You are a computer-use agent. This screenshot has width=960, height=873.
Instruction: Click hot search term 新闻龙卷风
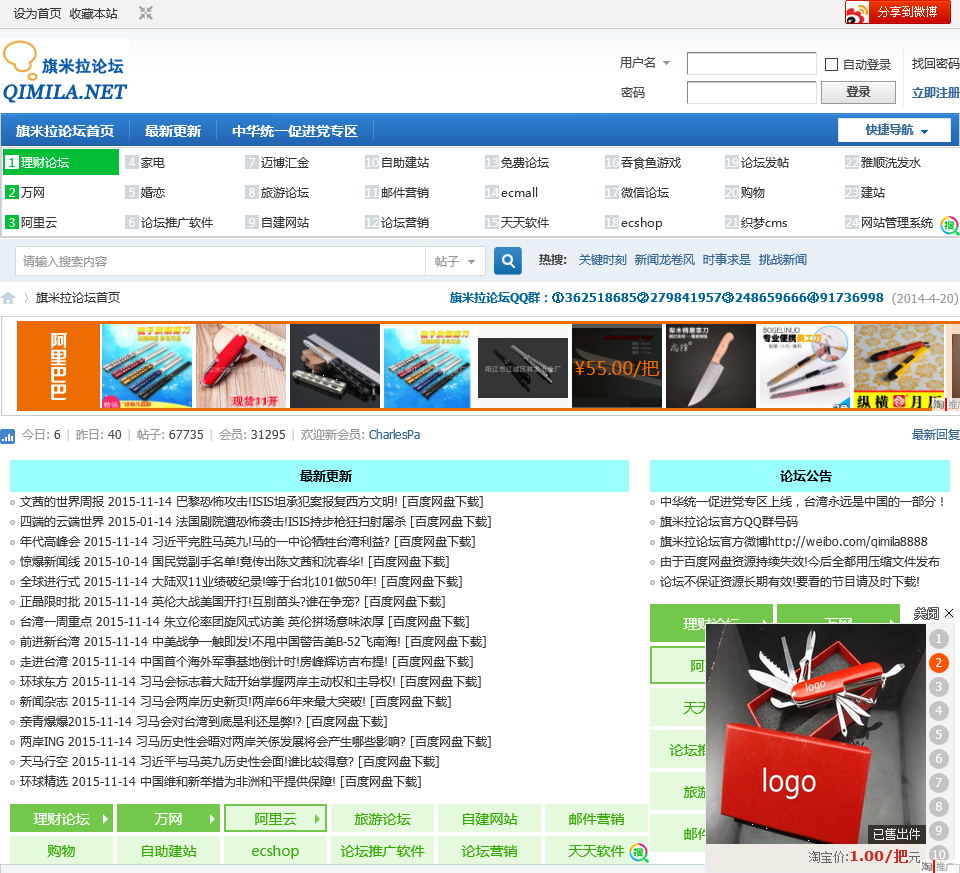[664, 260]
